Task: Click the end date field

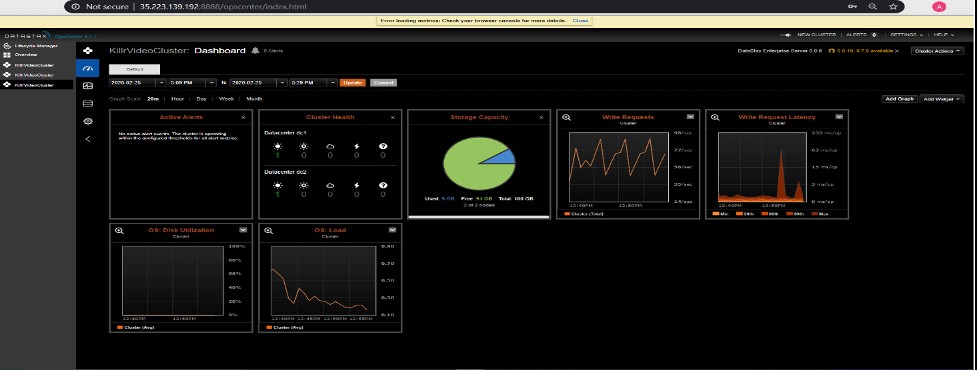Action: 253,82
